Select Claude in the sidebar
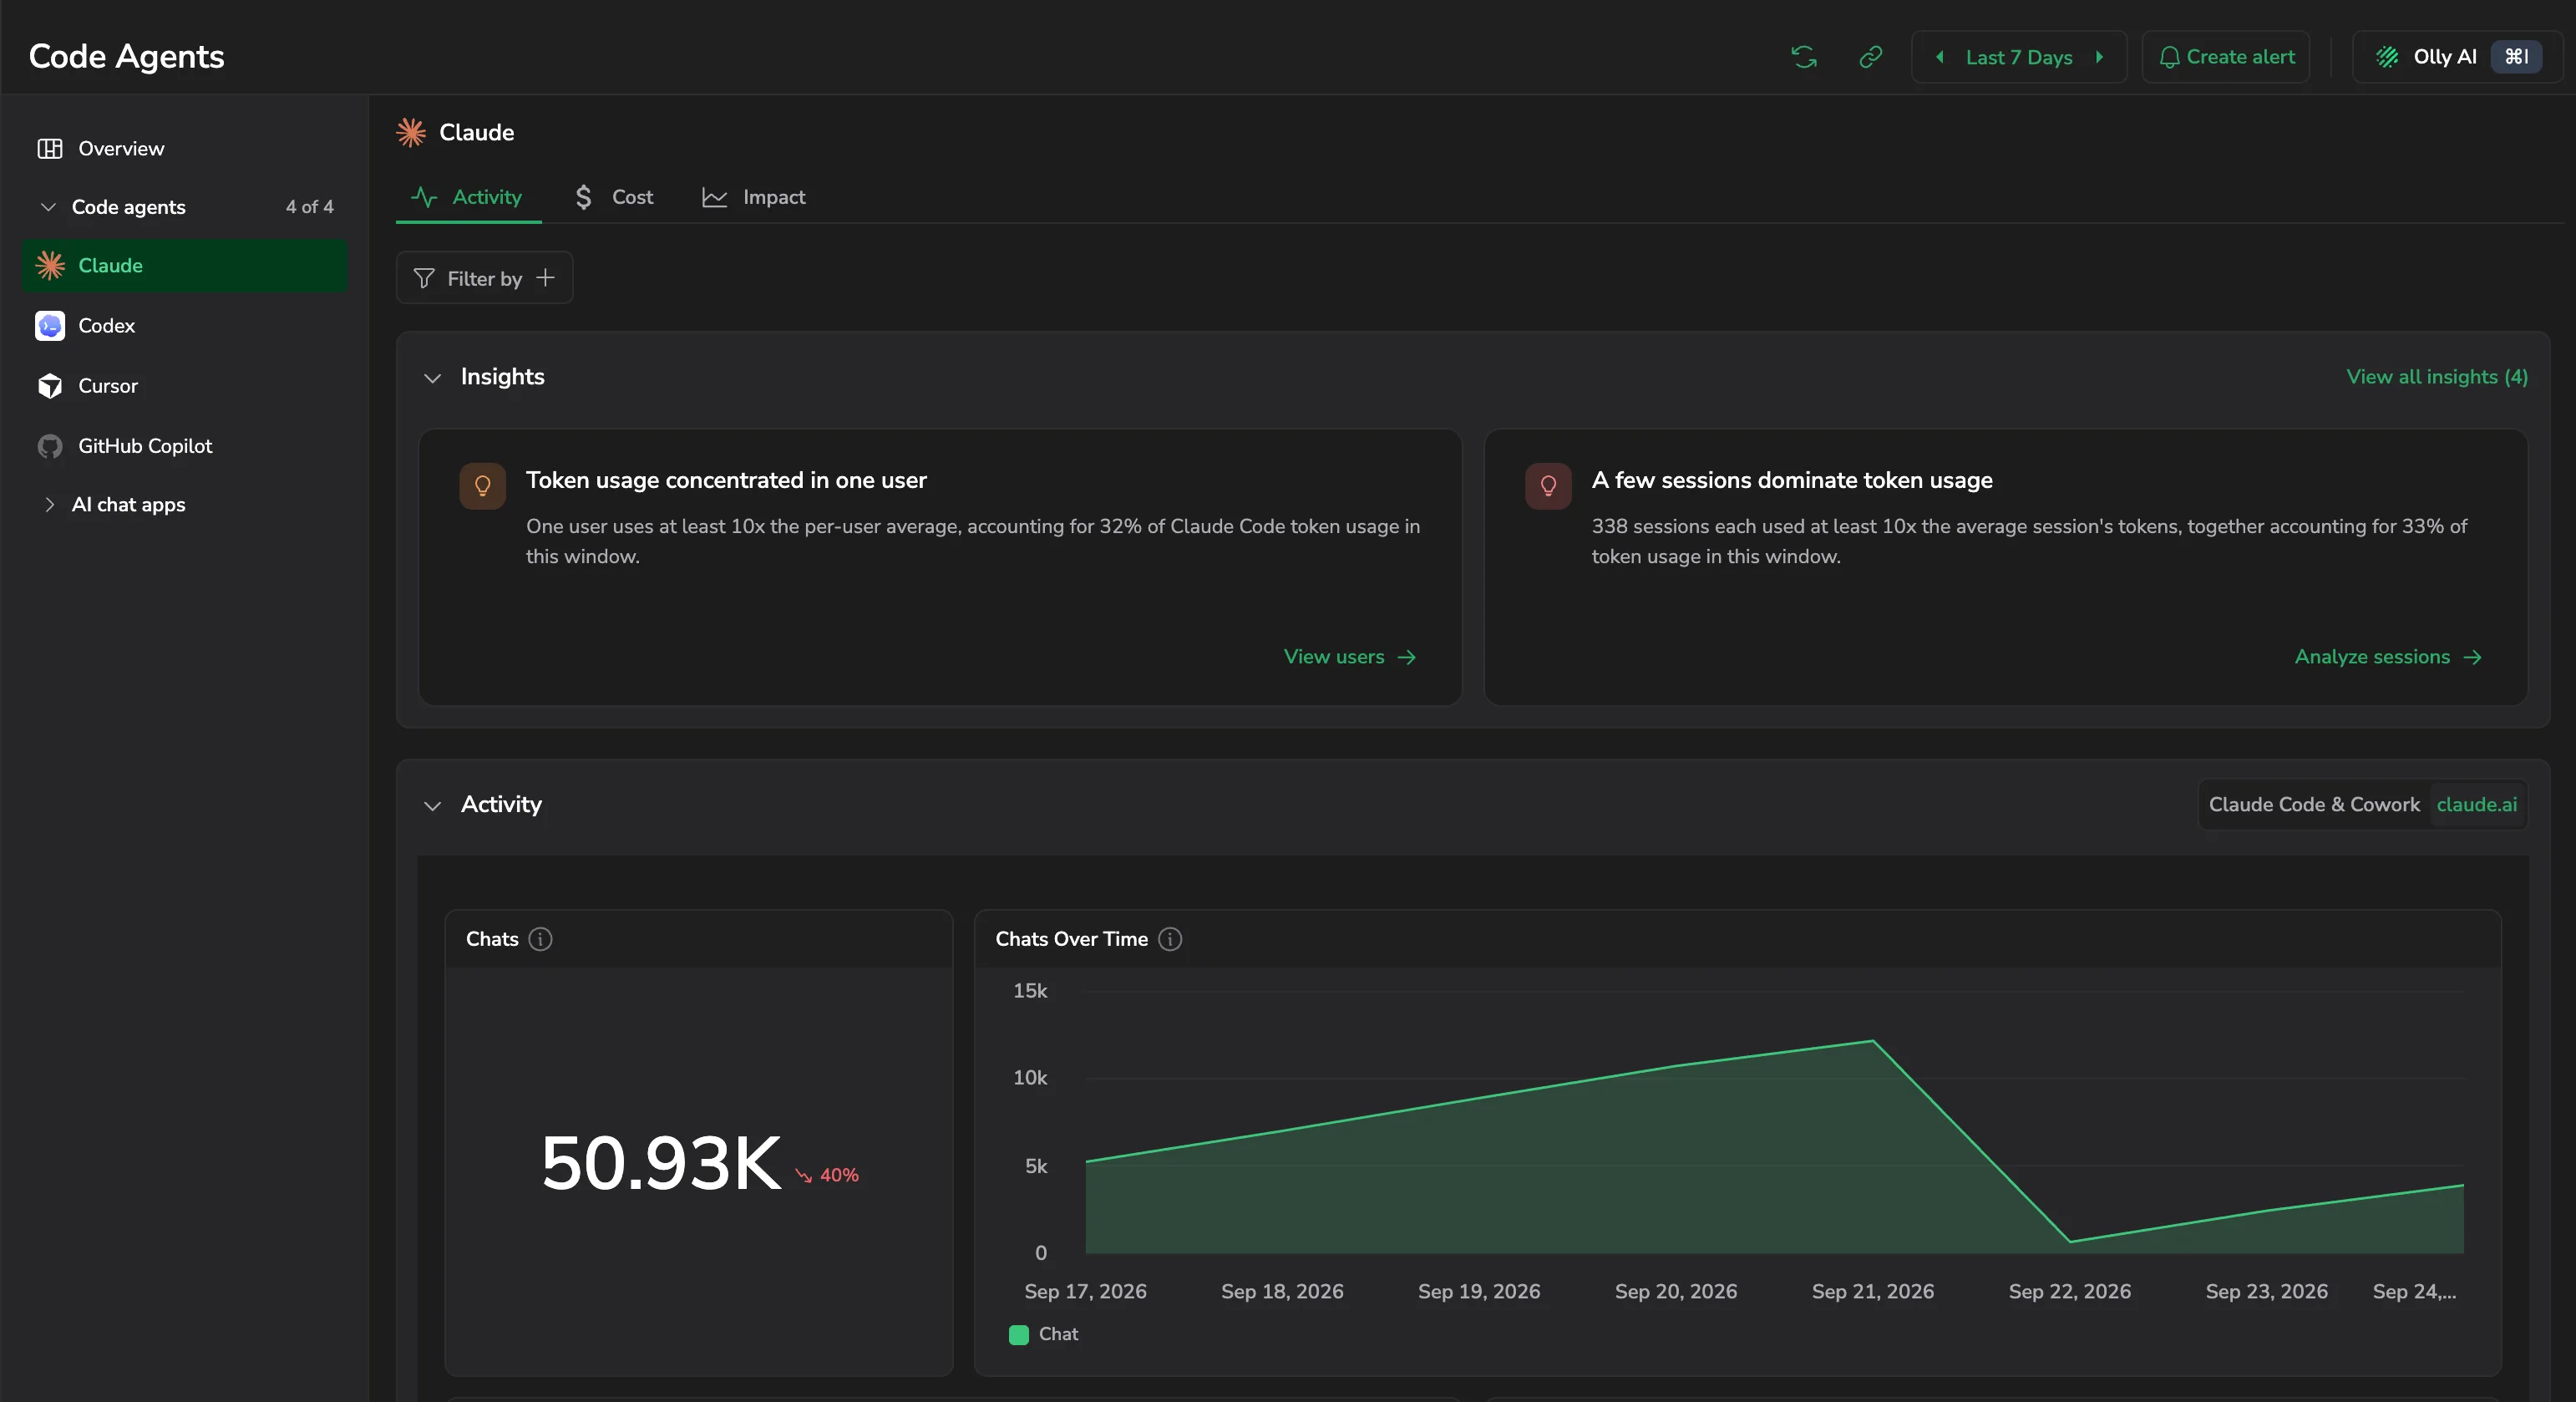The image size is (2576, 1402). 184,265
